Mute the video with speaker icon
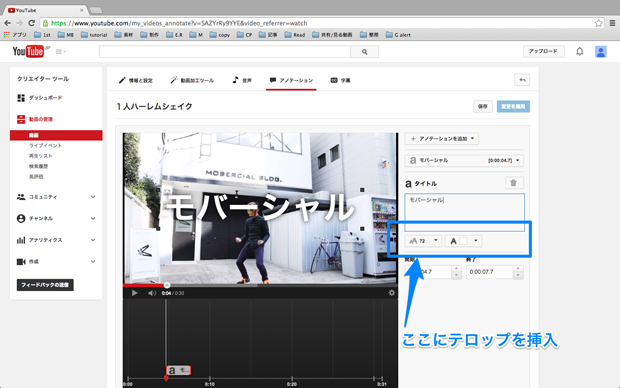Screen dimensions: 620x388 [151, 293]
